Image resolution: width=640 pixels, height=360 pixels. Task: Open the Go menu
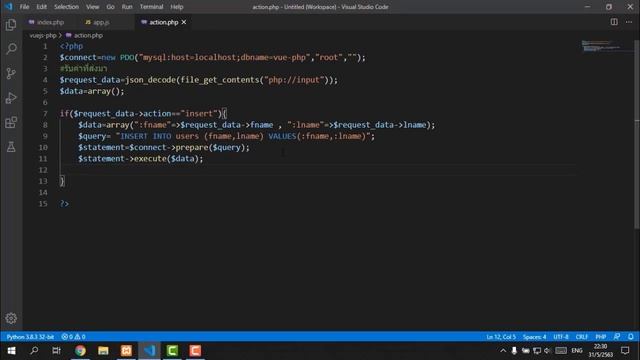110,7
